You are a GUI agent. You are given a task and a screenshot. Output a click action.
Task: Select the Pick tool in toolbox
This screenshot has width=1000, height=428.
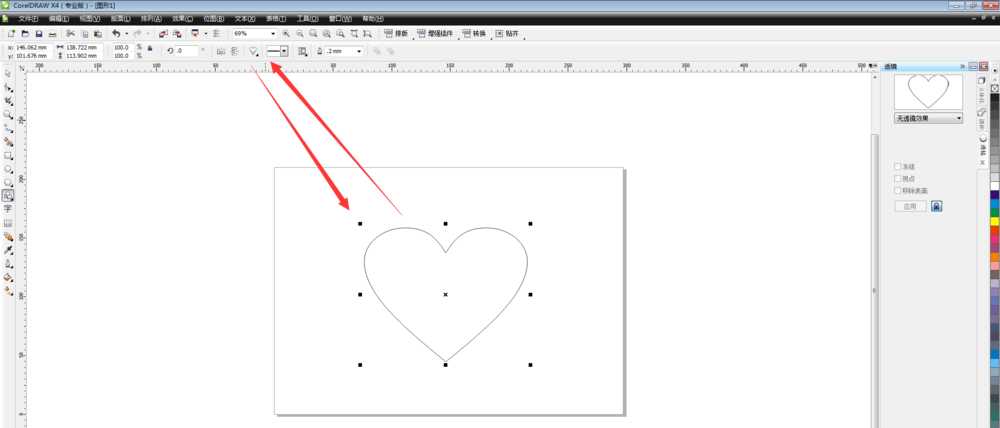8,74
